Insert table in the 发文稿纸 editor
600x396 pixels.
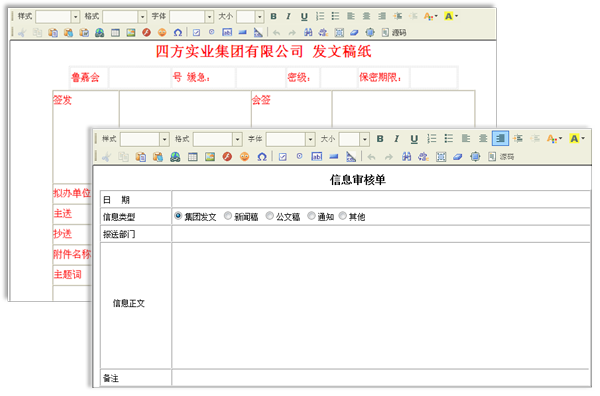[x=115, y=33]
